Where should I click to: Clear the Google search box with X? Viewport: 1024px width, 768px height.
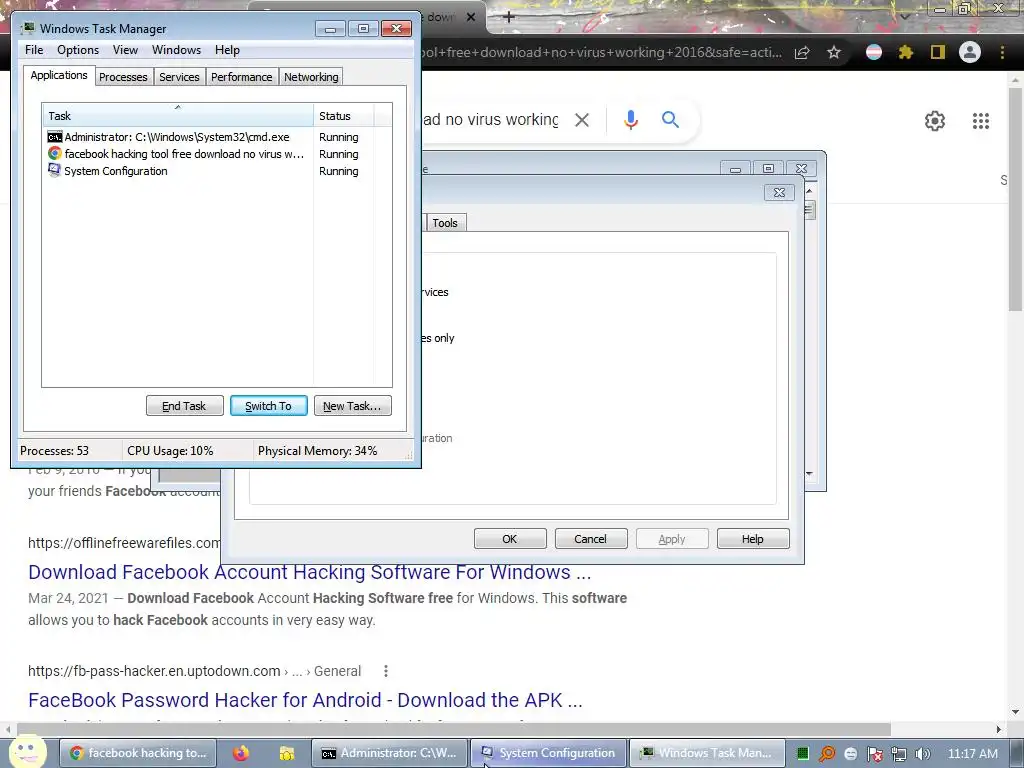pyautogui.click(x=581, y=120)
